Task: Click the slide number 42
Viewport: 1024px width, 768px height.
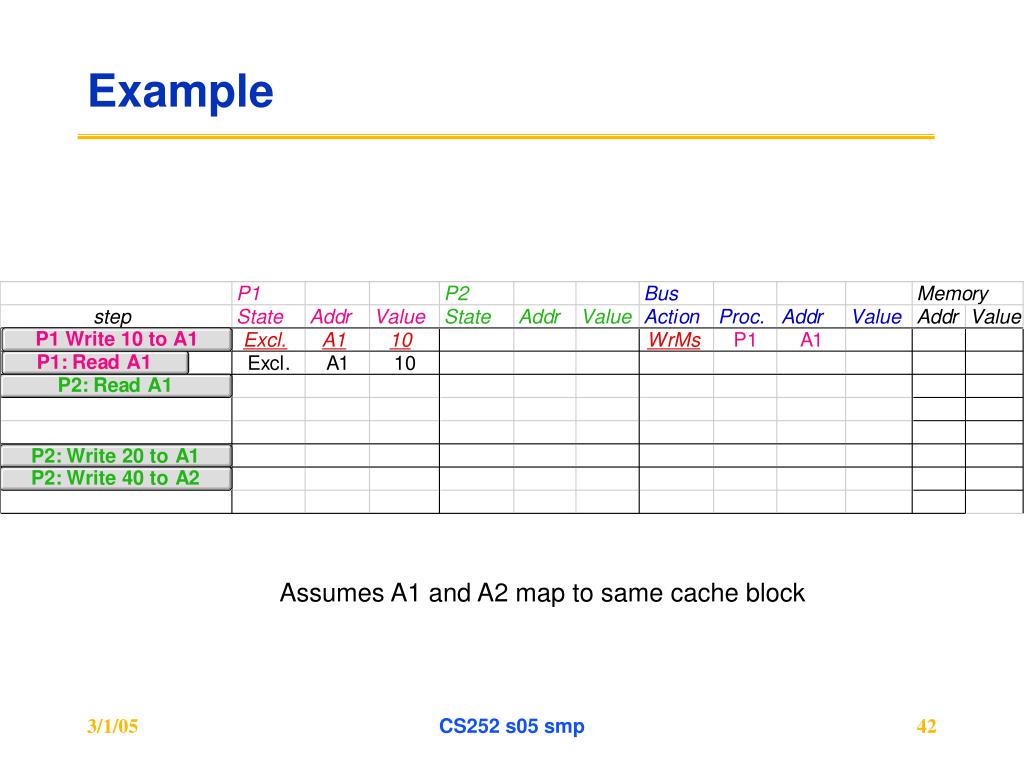Action: (x=926, y=726)
